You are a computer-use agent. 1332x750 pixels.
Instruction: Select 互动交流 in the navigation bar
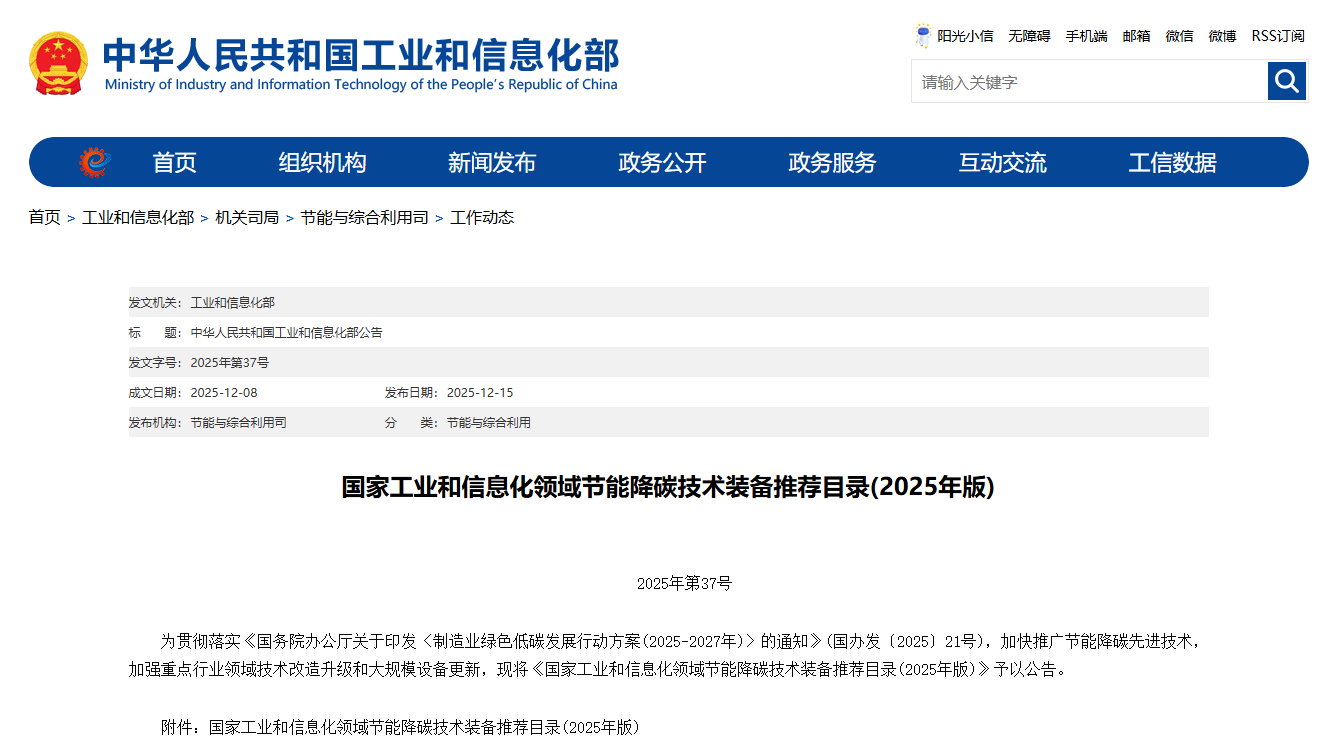click(1002, 161)
